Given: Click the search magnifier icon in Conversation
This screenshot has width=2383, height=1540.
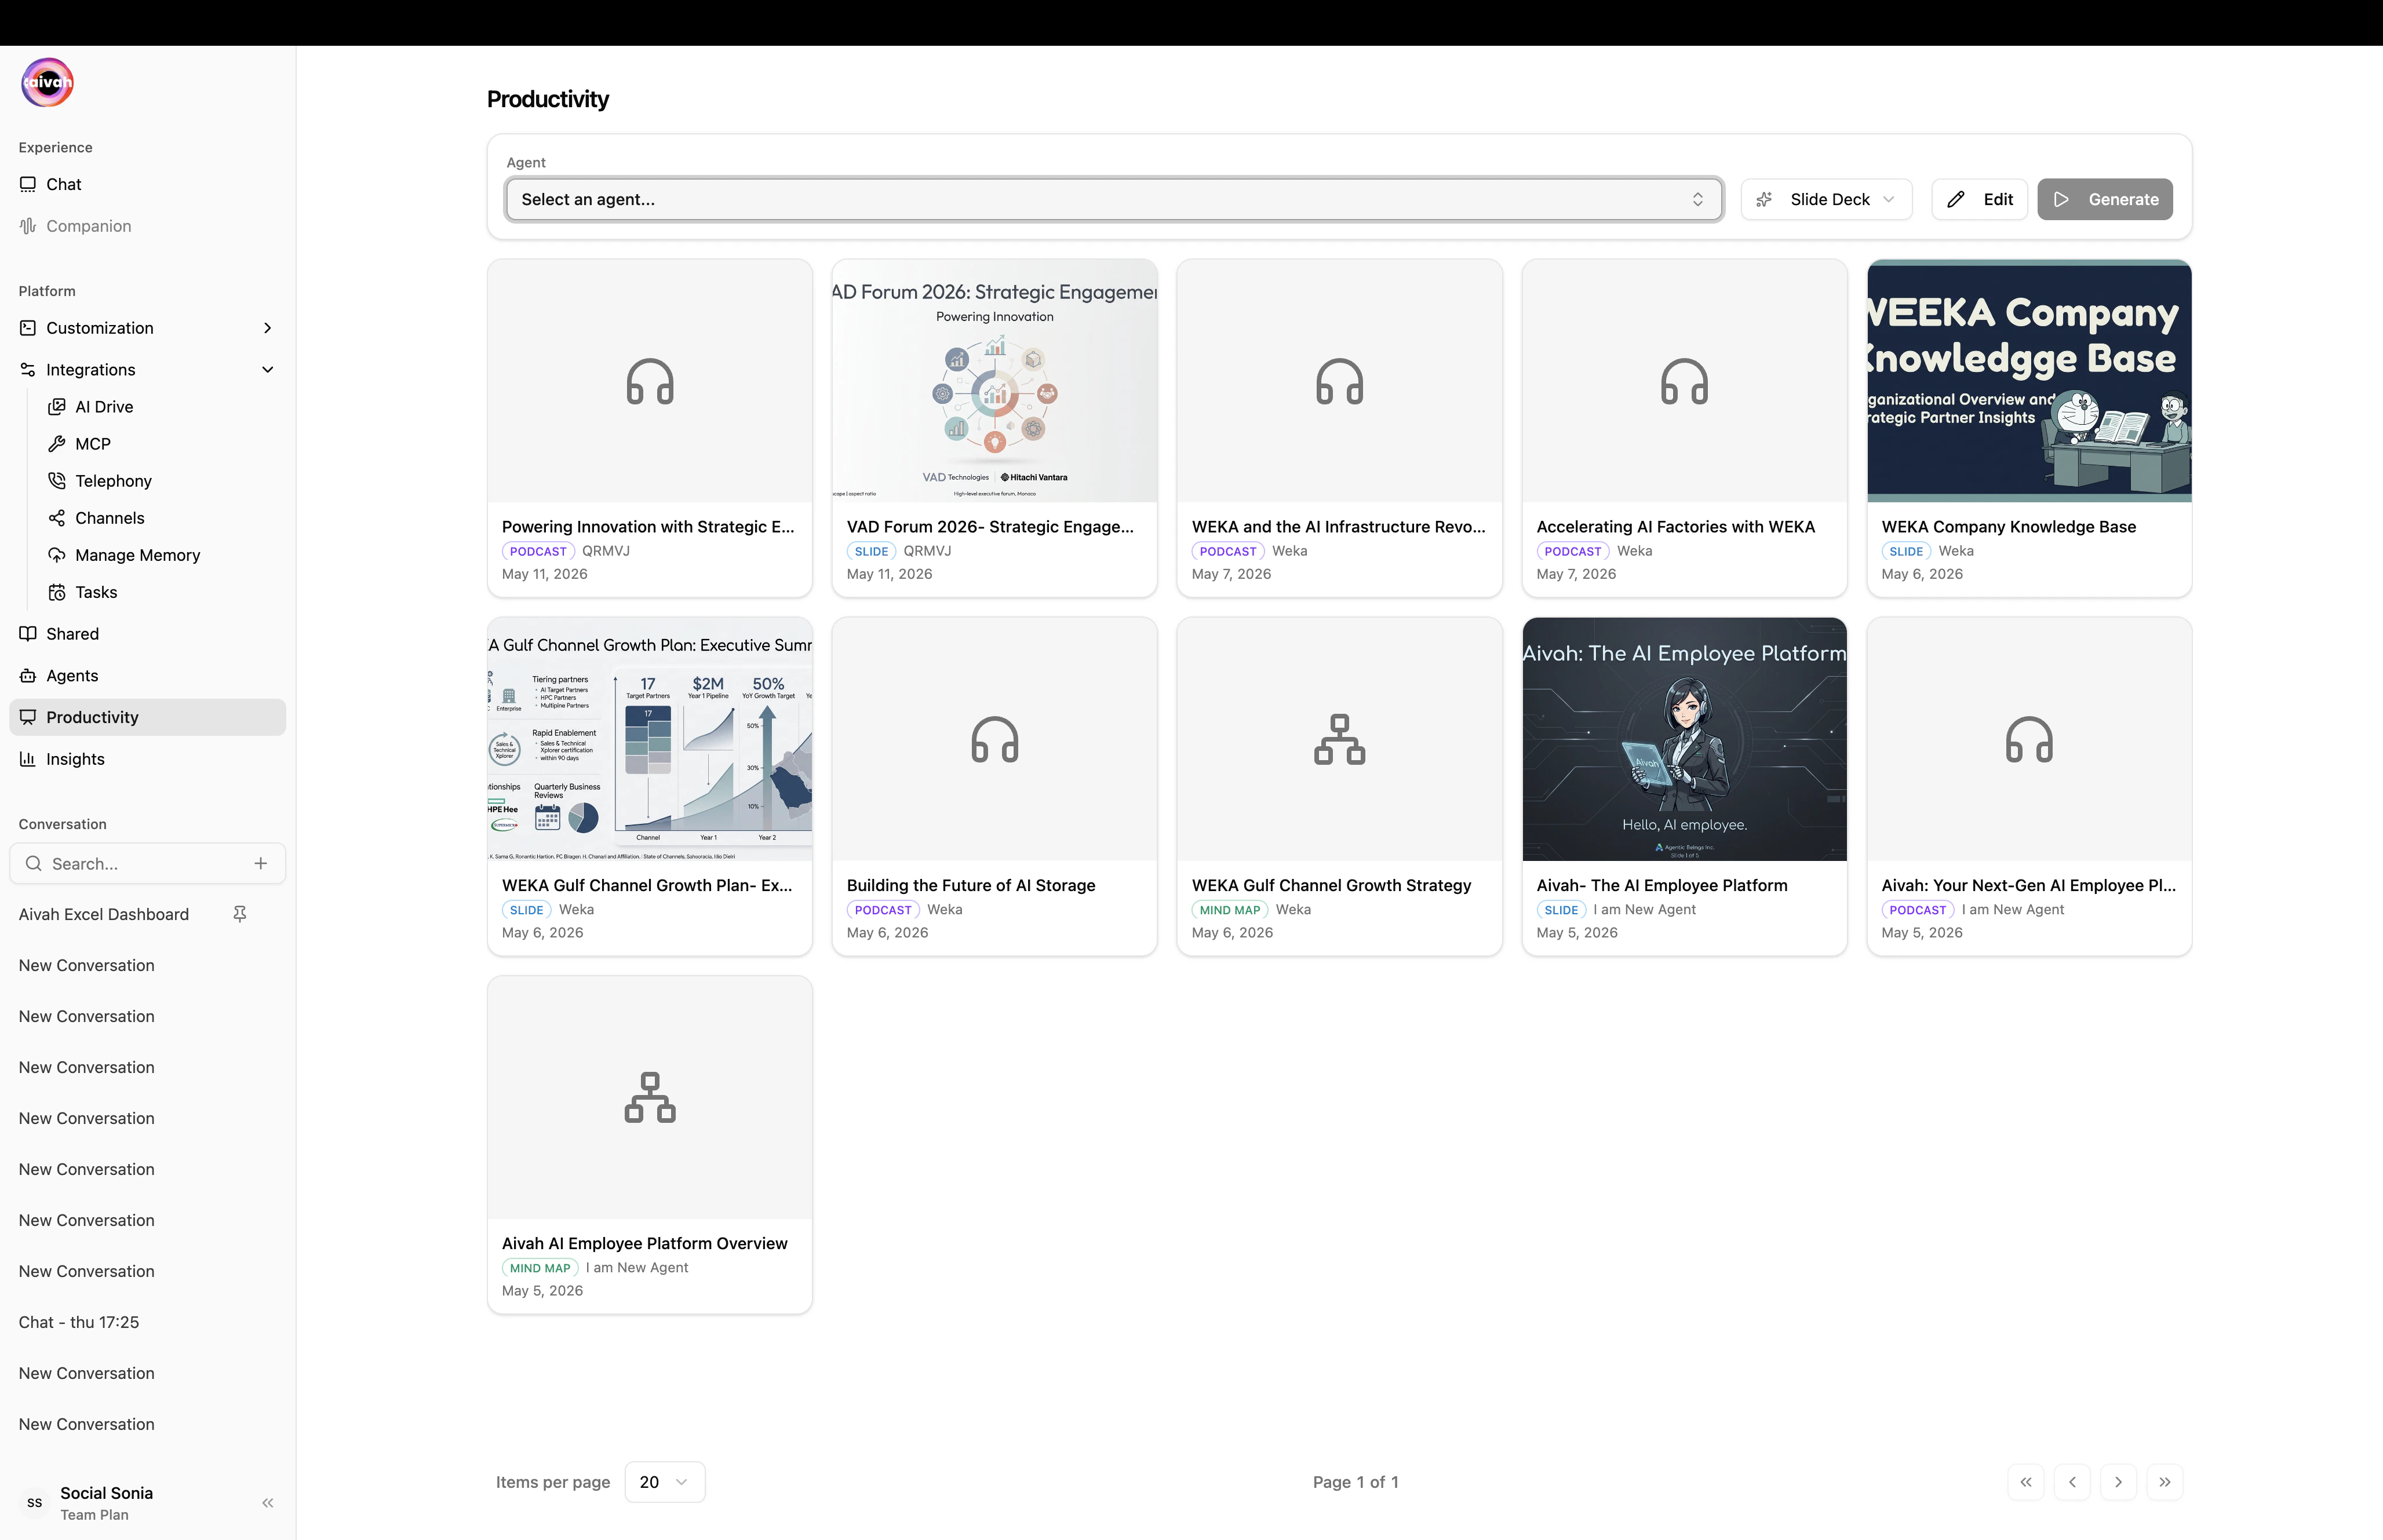Looking at the screenshot, I should pos(33,863).
